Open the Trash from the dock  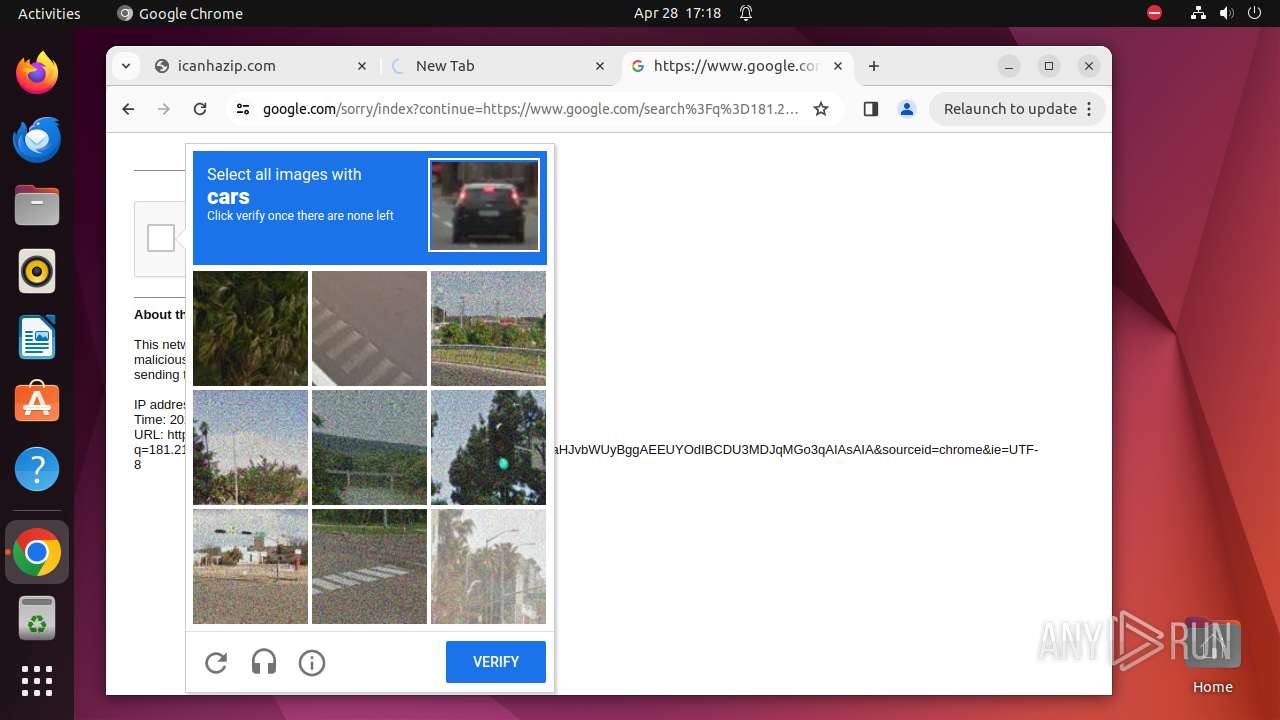[x=37, y=618]
